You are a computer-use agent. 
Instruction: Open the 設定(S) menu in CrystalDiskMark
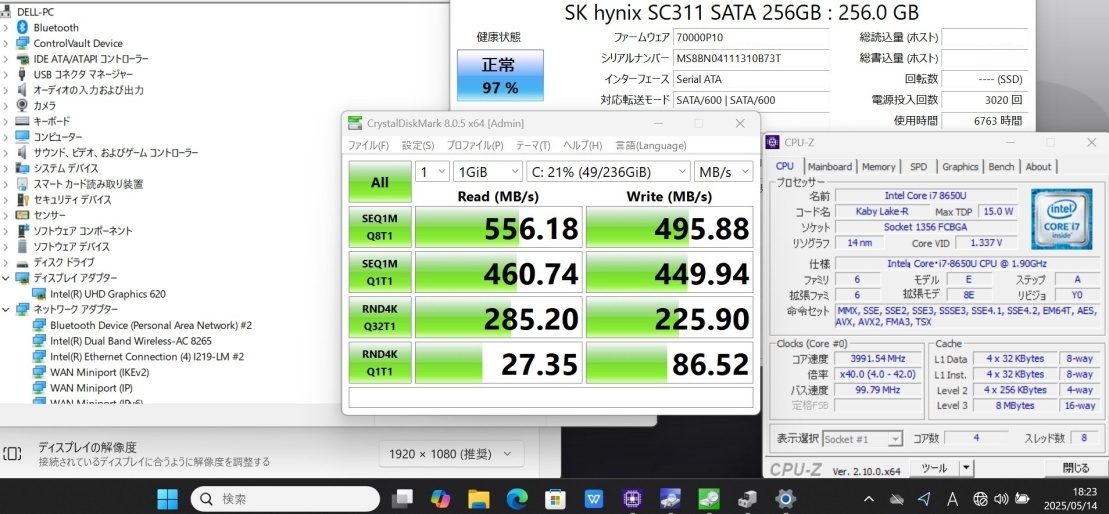tap(418, 146)
